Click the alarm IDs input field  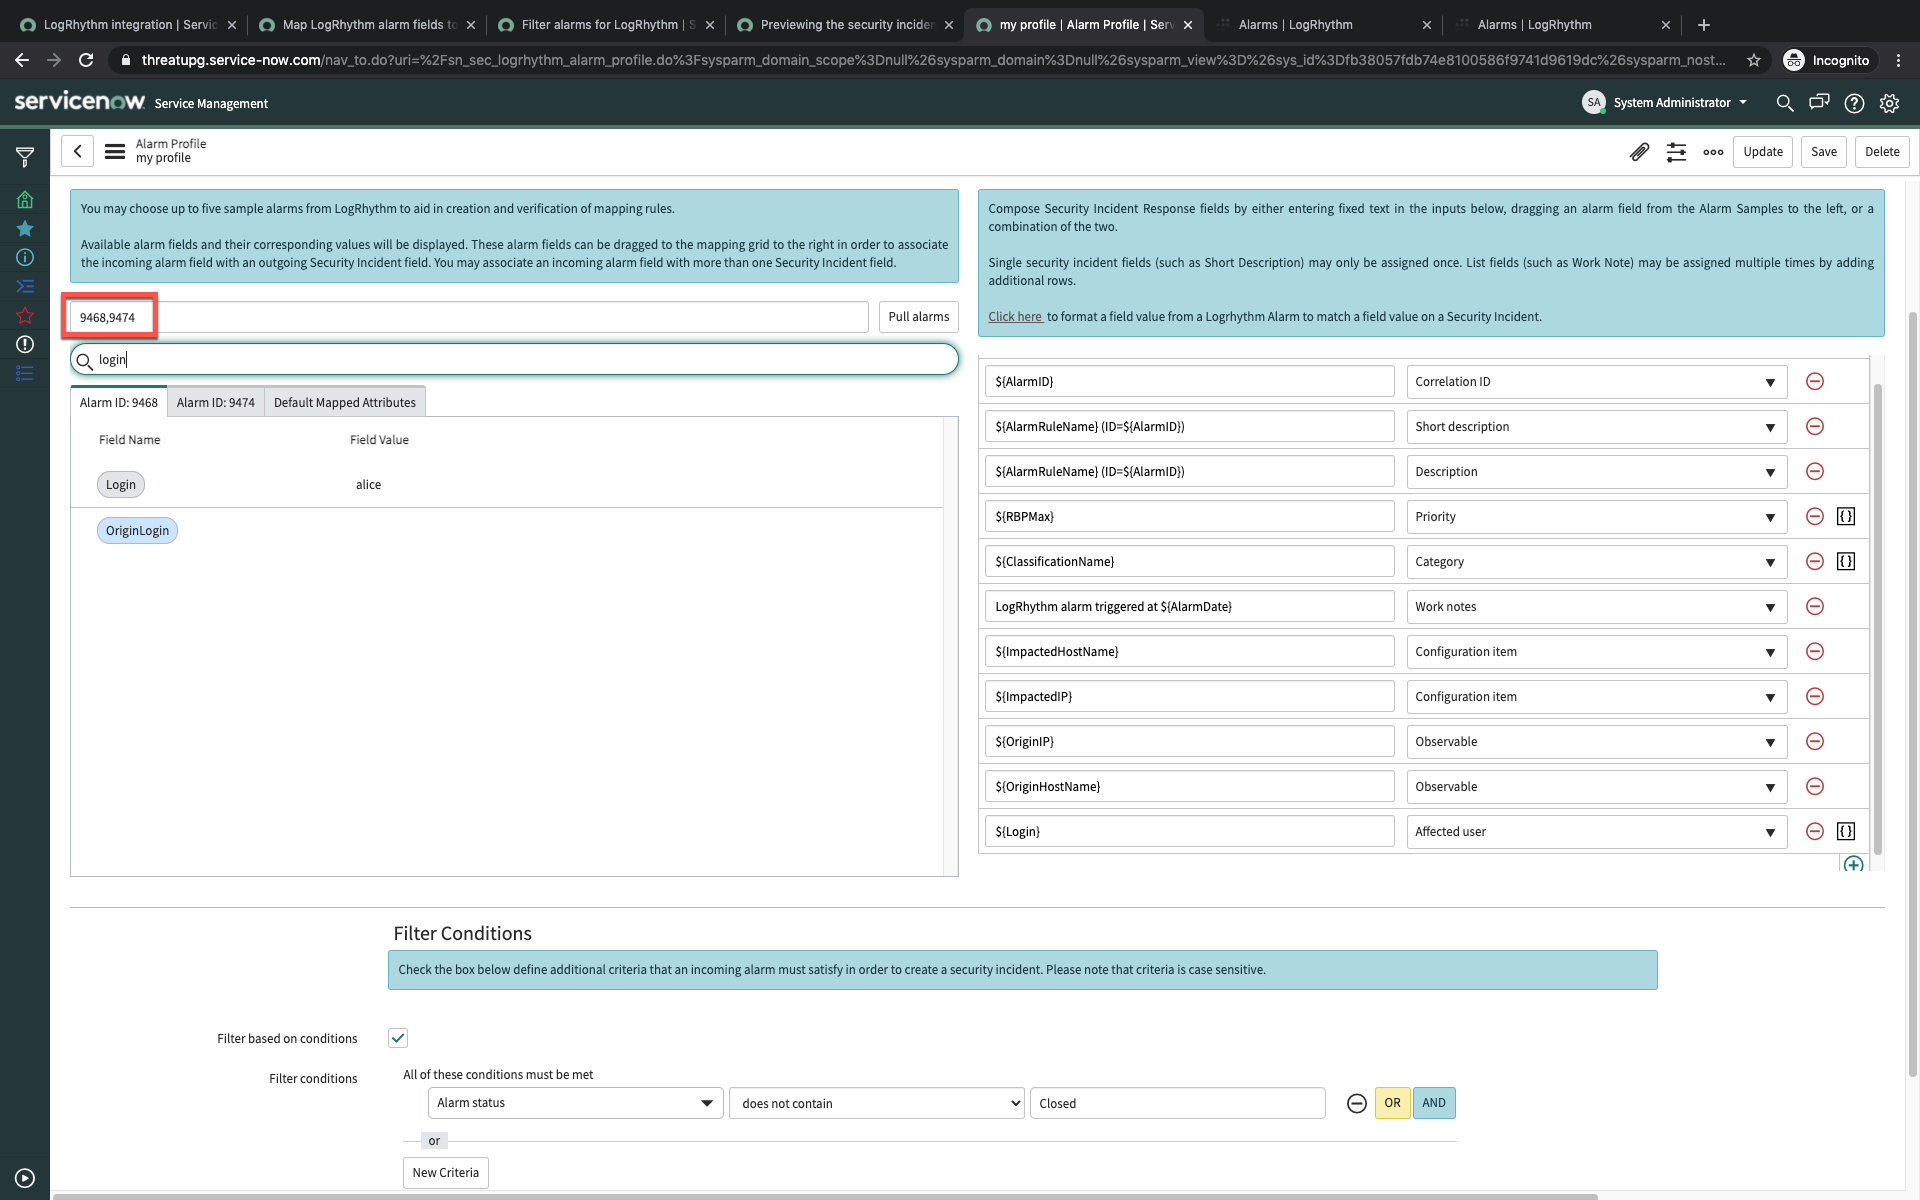(469, 317)
